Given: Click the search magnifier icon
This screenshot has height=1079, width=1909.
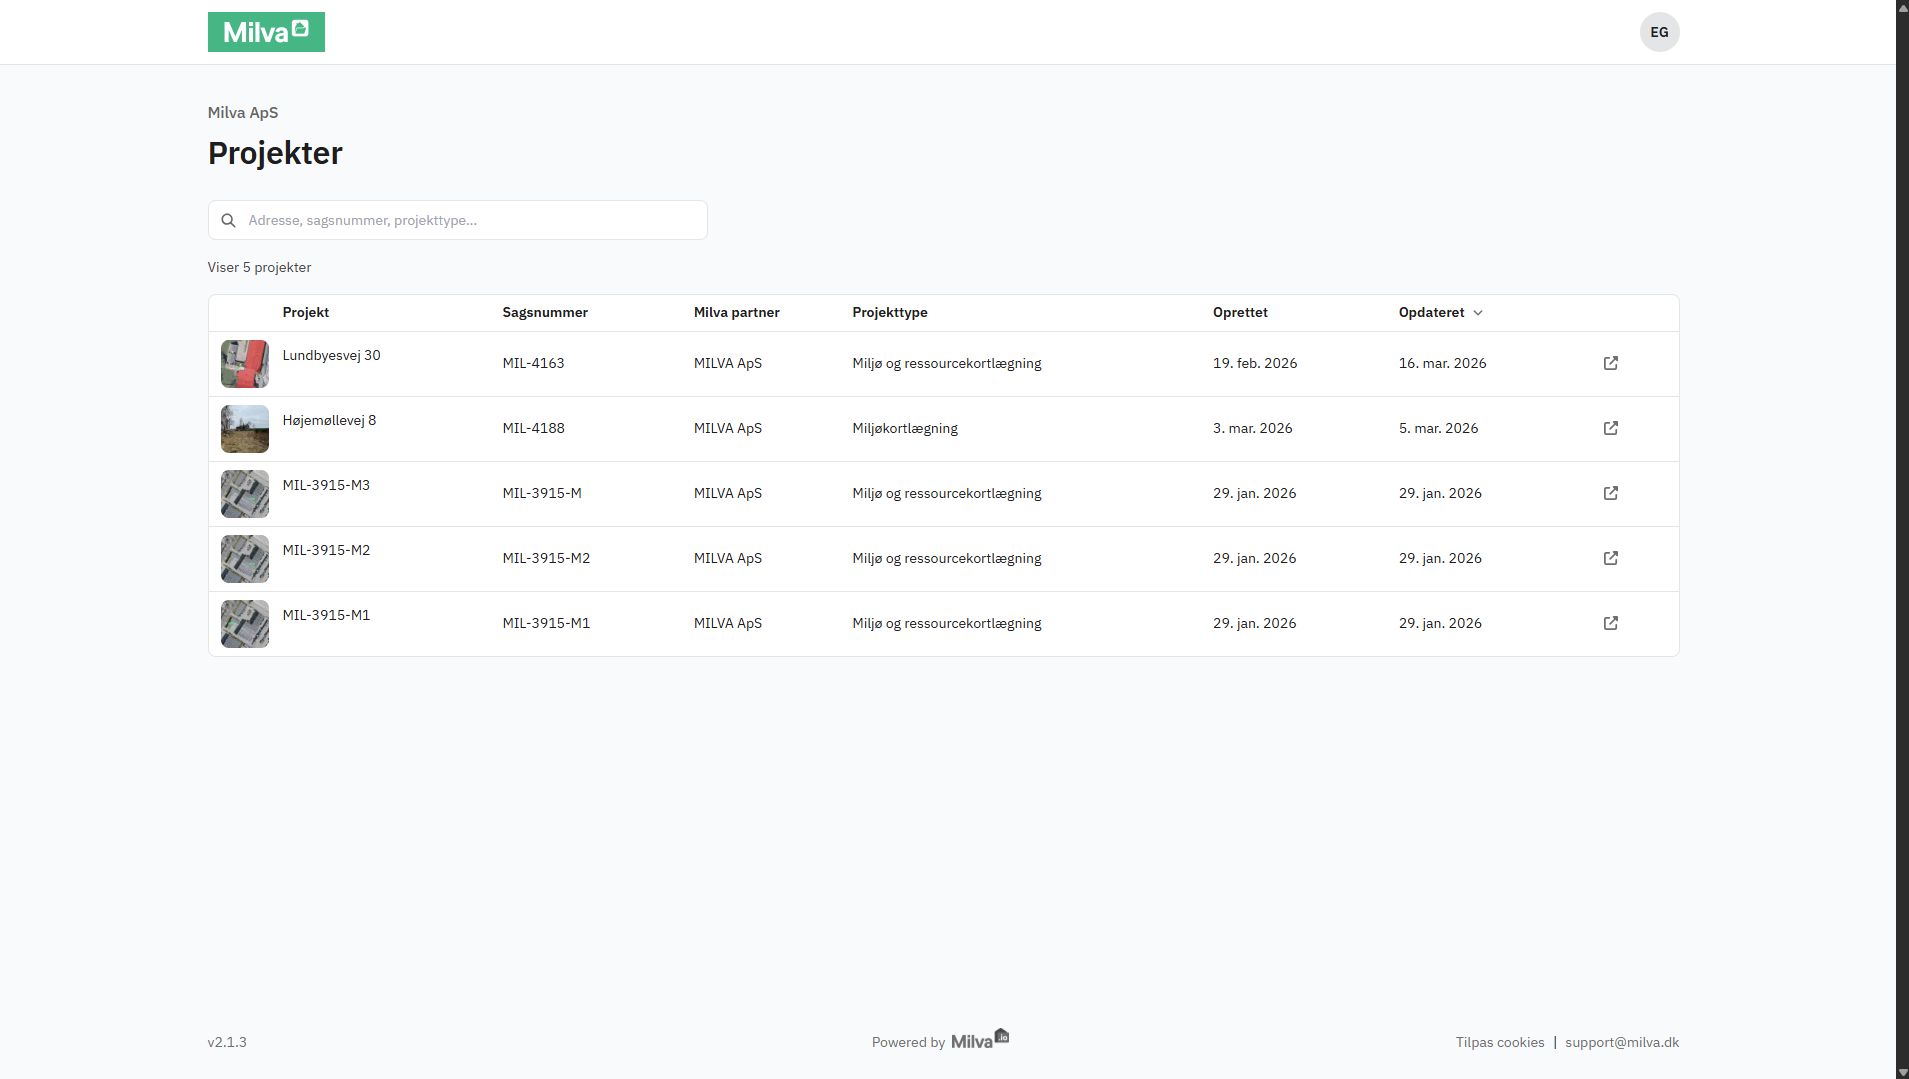Looking at the screenshot, I should click(228, 220).
